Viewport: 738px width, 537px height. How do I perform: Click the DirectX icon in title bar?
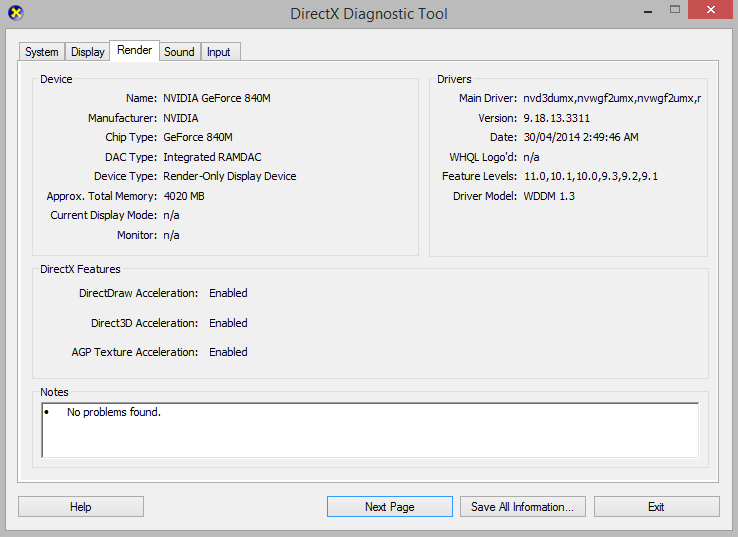[16, 13]
